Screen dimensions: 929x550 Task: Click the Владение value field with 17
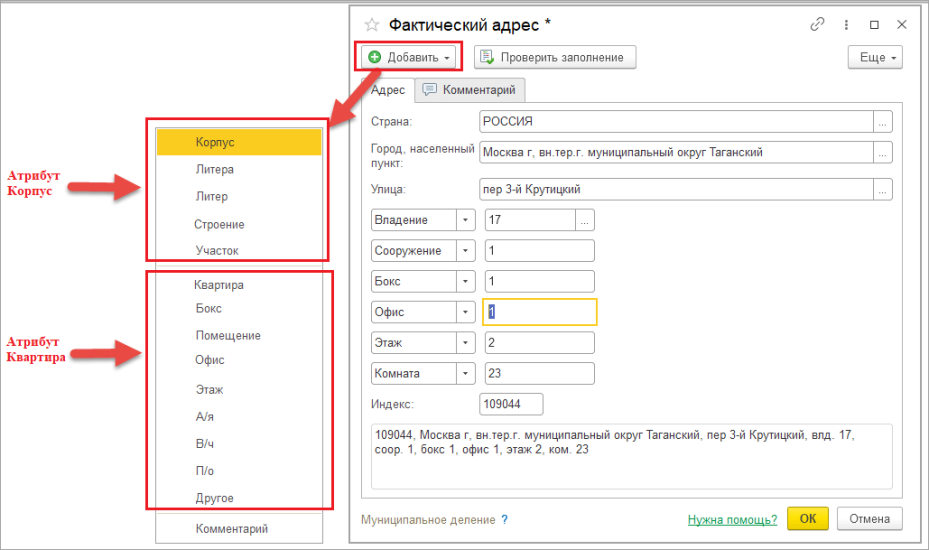pyautogui.click(x=530, y=220)
